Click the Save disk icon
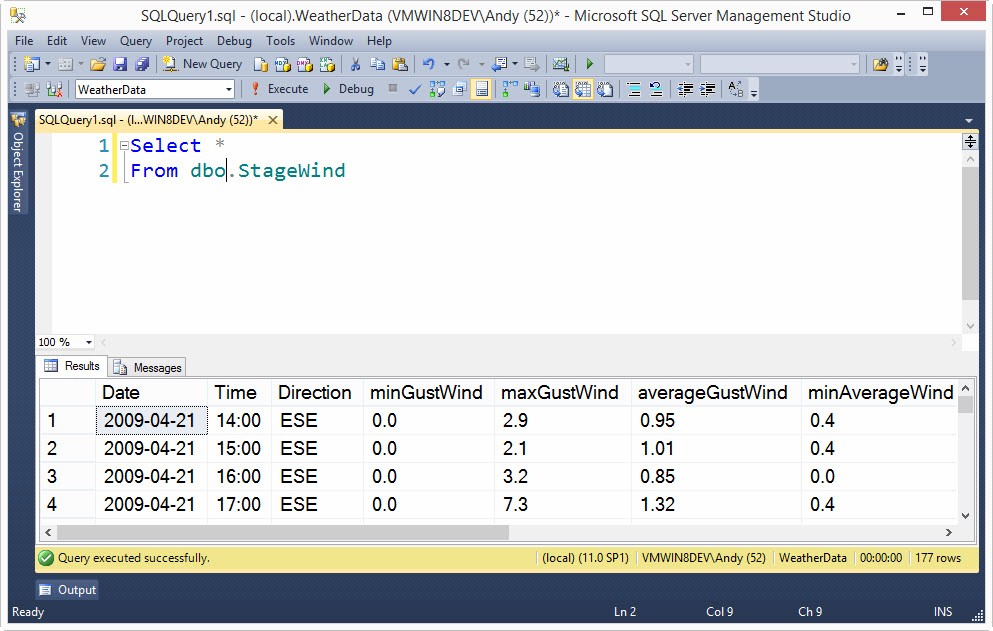This screenshot has width=993, height=631. pyautogui.click(x=120, y=64)
